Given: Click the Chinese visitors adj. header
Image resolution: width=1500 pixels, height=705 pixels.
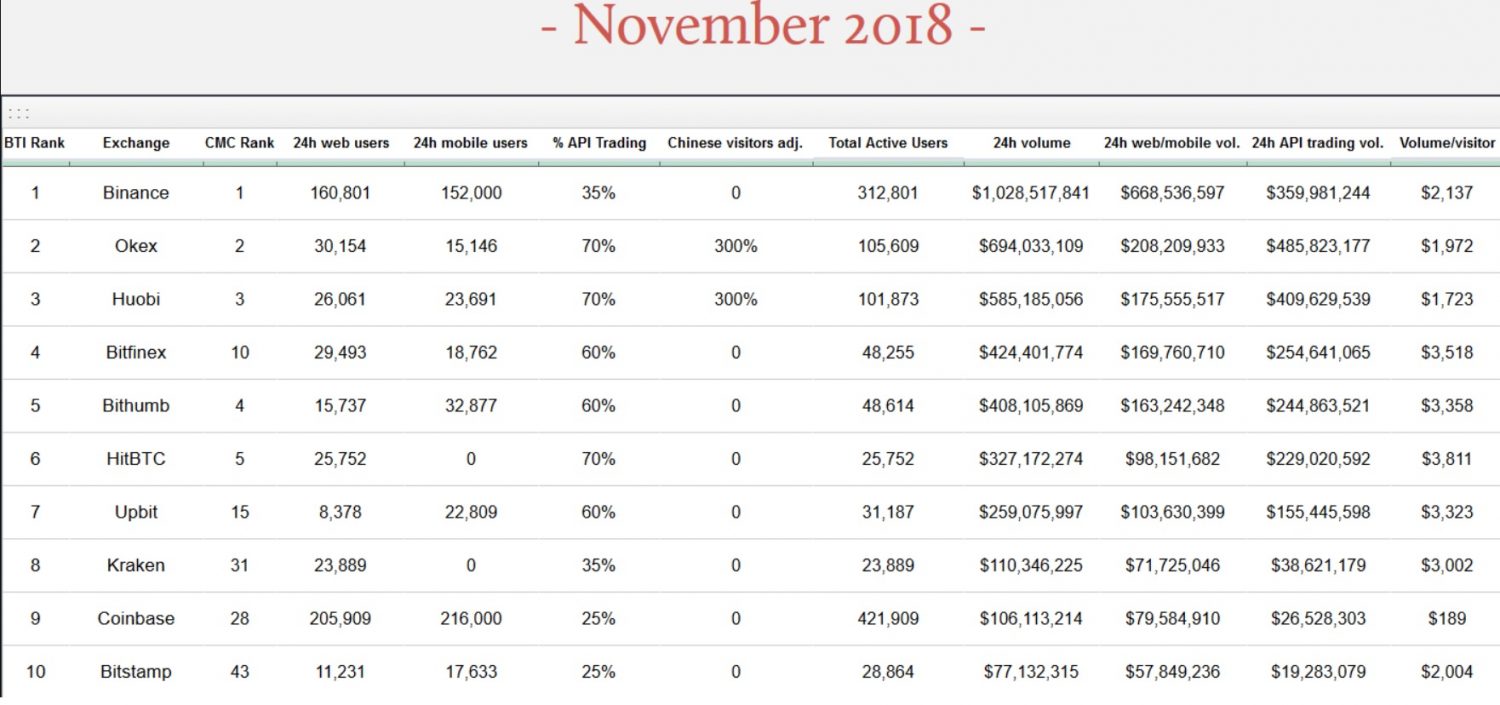Looking at the screenshot, I should point(735,143).
